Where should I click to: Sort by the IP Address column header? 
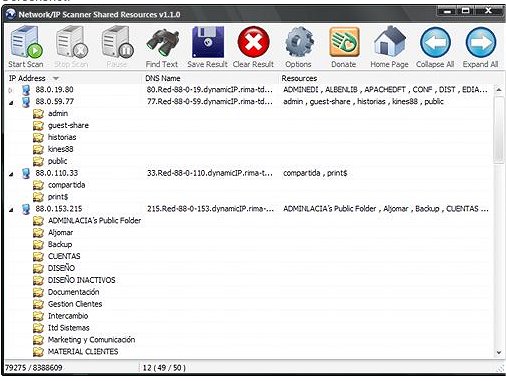pyautogui.click(x=74, y=78)
